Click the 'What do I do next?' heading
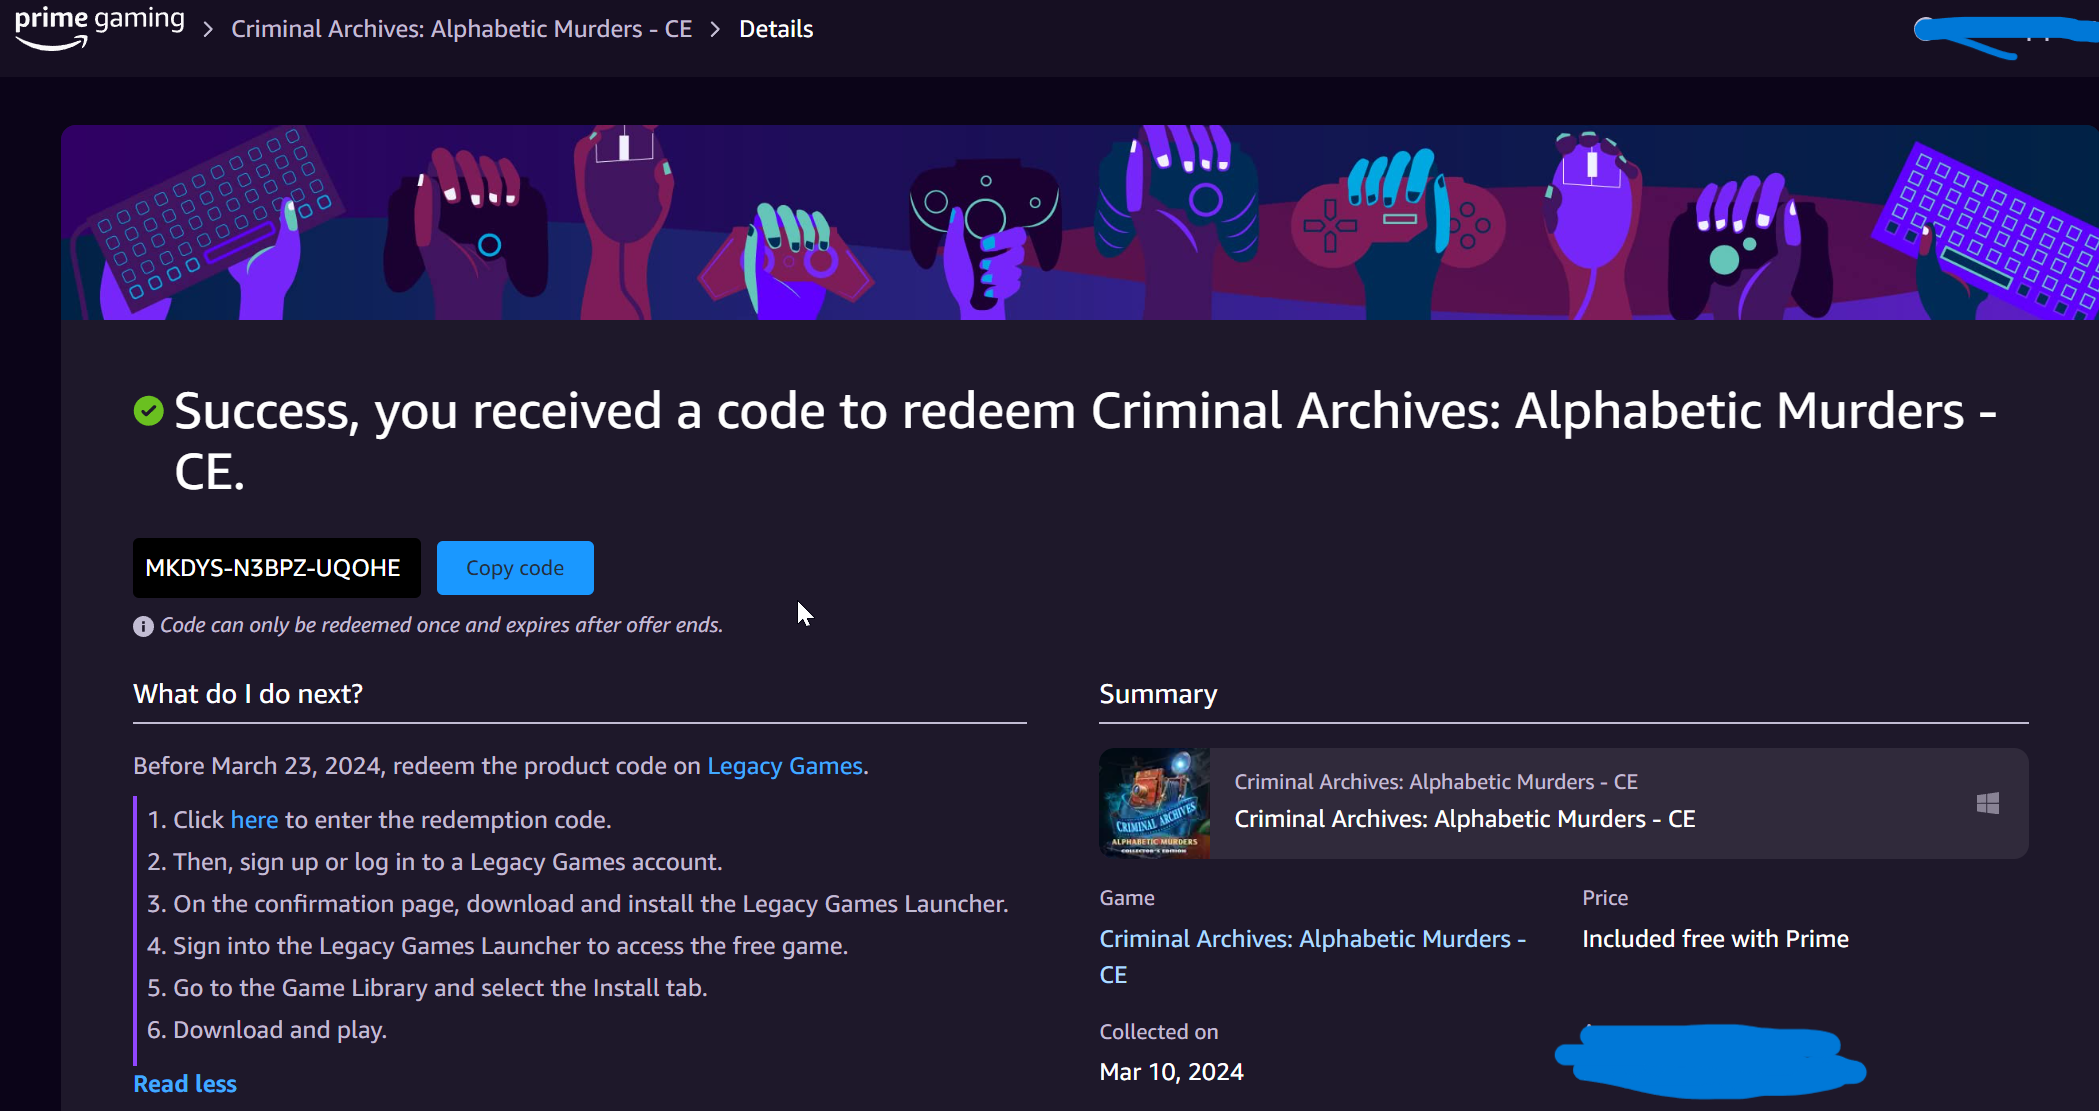The height and width of the screenshot is (1111, 2099). tap(248, 694)
